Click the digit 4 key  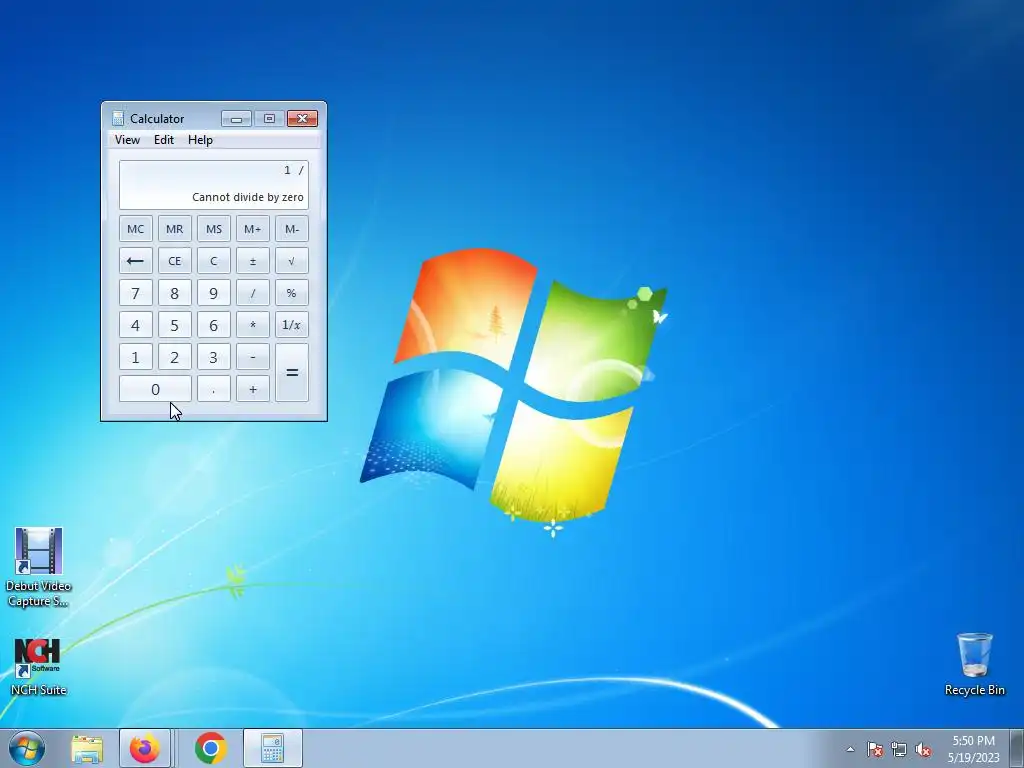[x=136, y=325]
